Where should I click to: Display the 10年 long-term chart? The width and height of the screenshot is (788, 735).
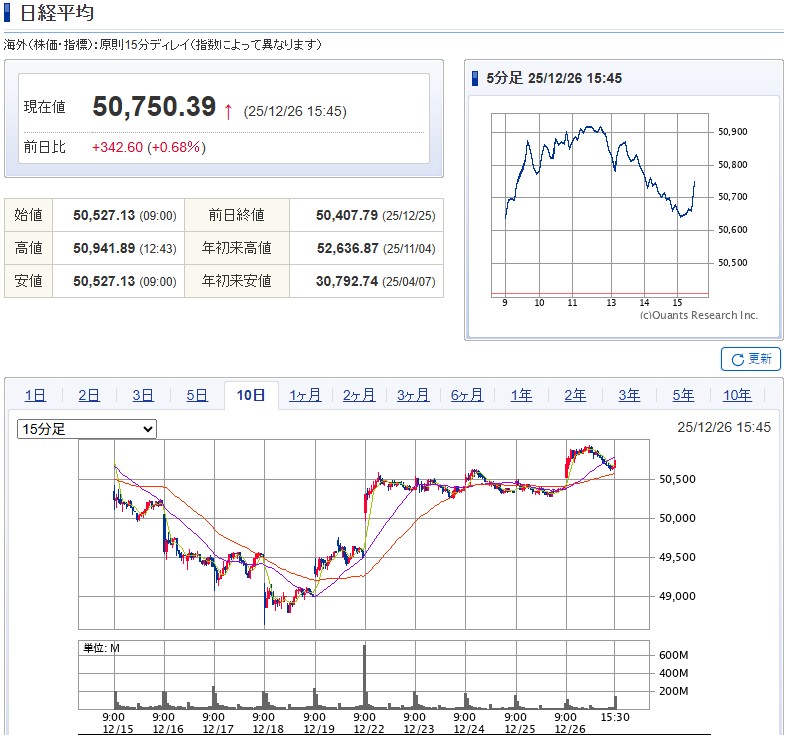point(737,395)
